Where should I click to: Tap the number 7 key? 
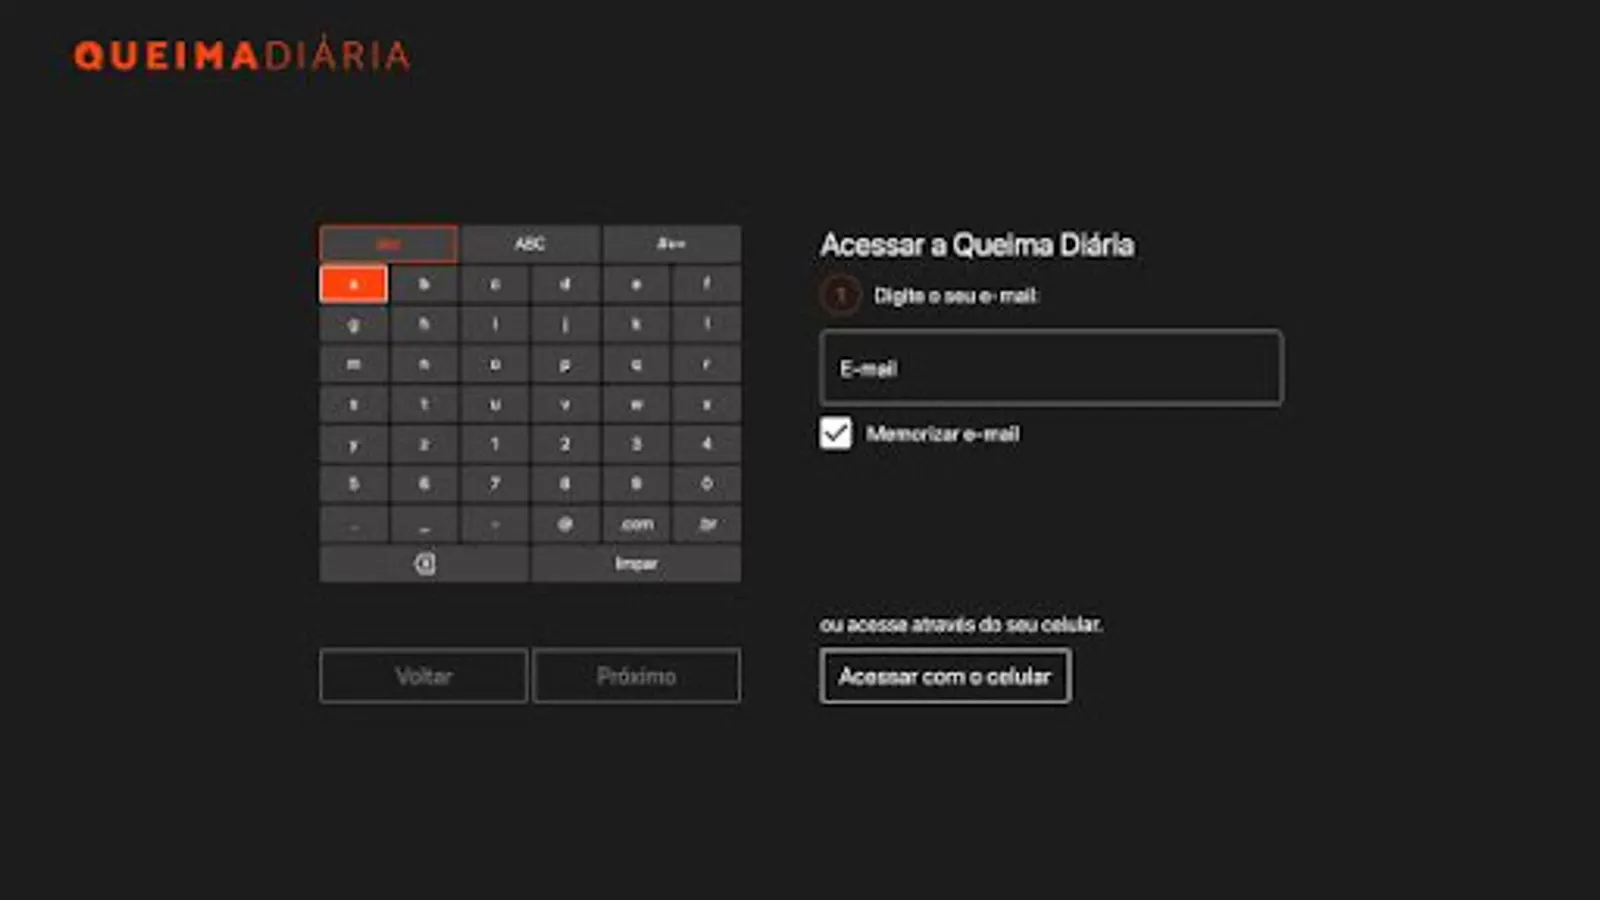pyautogui.click(x=495, y=484)
